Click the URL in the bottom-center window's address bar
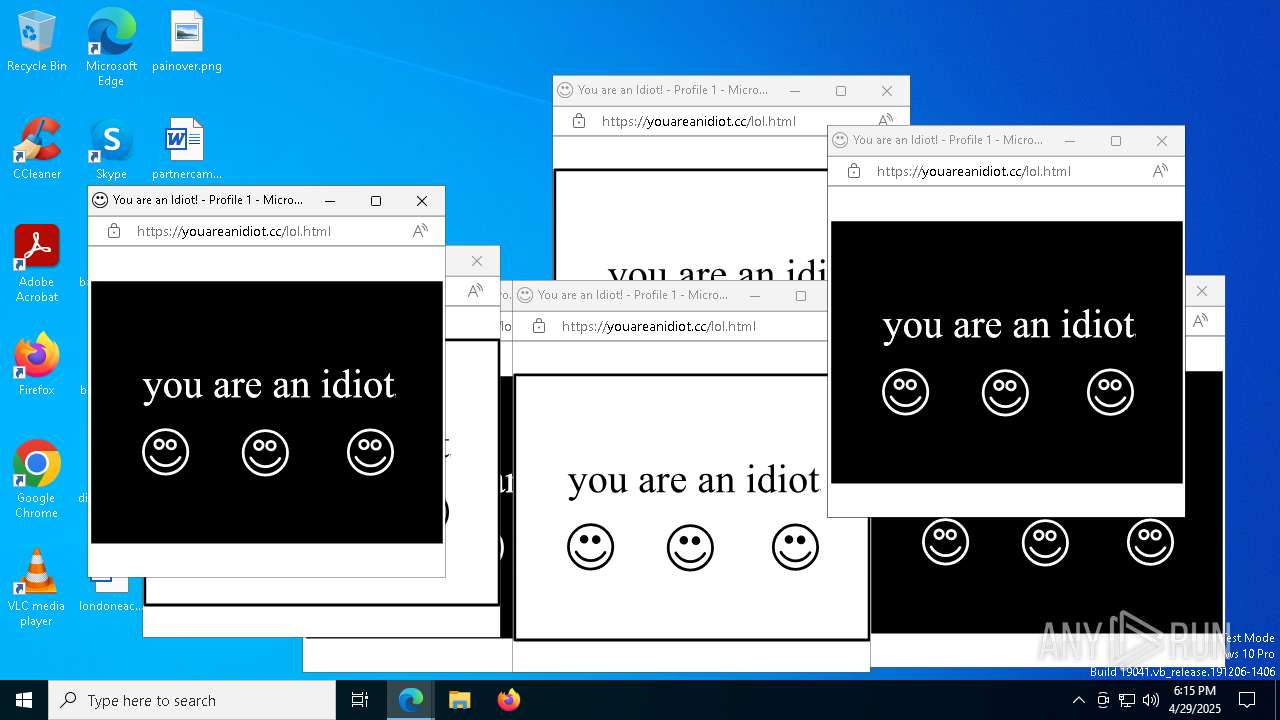The width and height of the screenshot is (1280, 720). [x=659, y=326]
